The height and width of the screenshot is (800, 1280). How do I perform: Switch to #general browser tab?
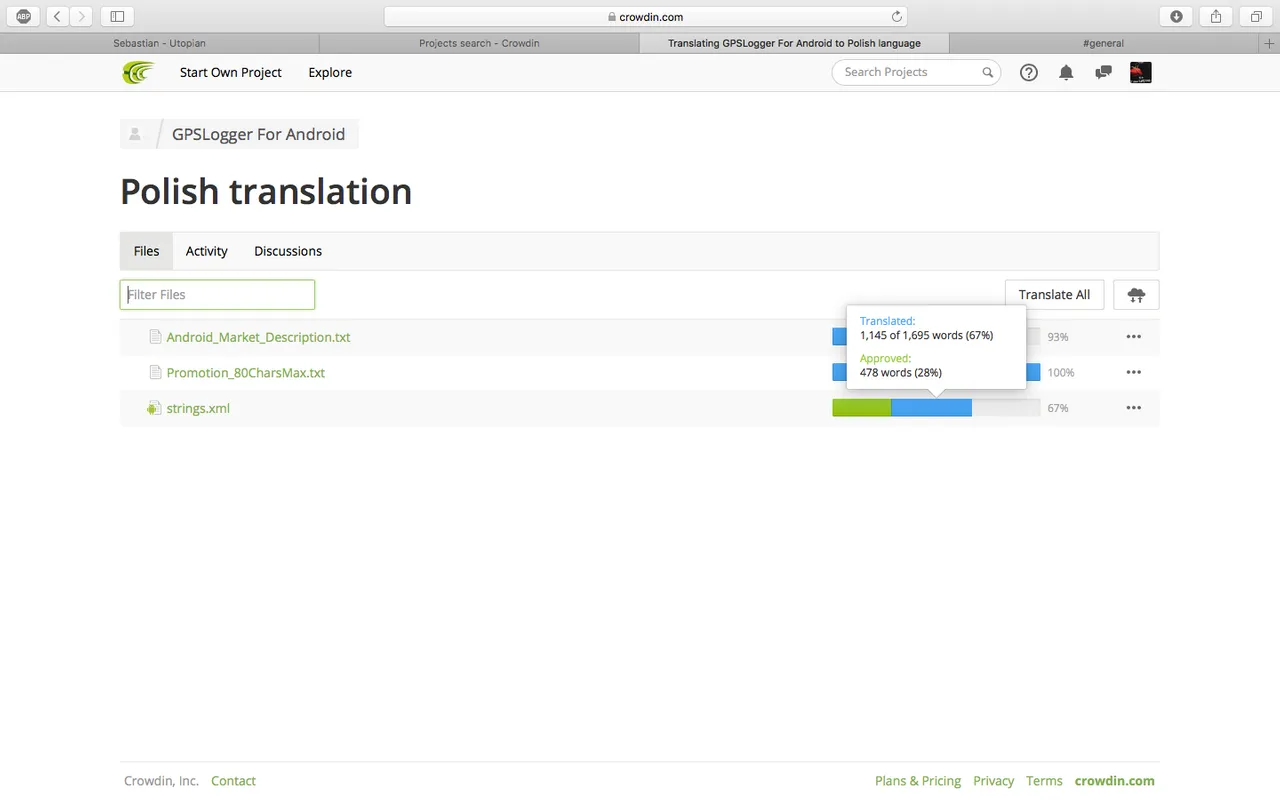coord(1104,43)
